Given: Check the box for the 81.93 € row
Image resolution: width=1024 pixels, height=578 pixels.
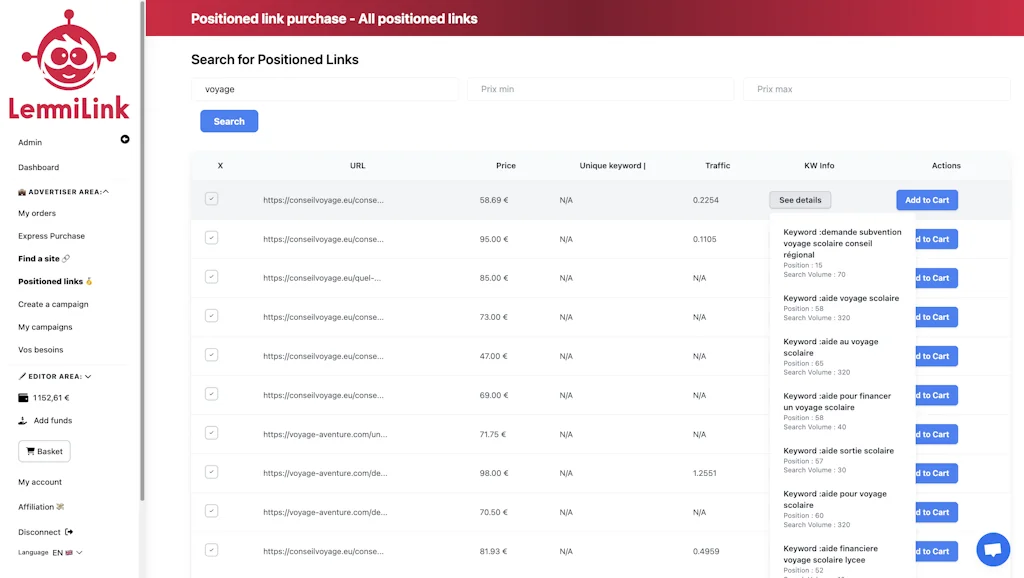Looking at the screenshot, I should coord(211,550).
